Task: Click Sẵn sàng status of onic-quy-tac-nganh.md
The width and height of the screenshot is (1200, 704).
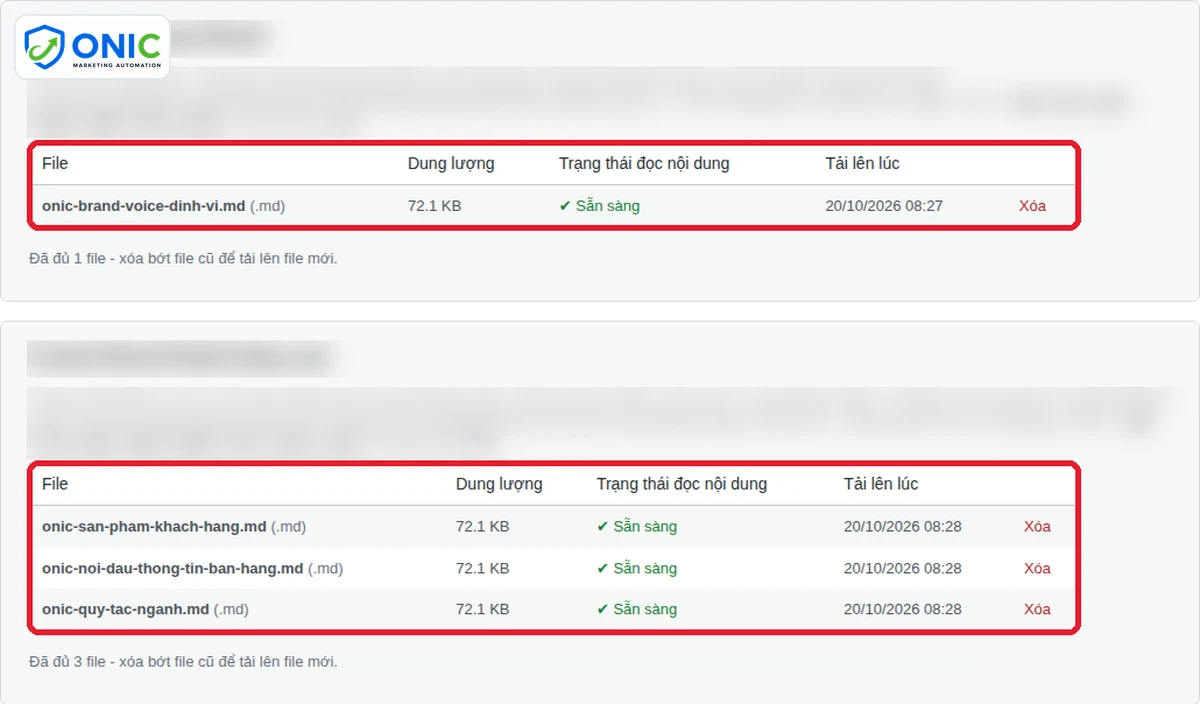Action: point(637,609)
